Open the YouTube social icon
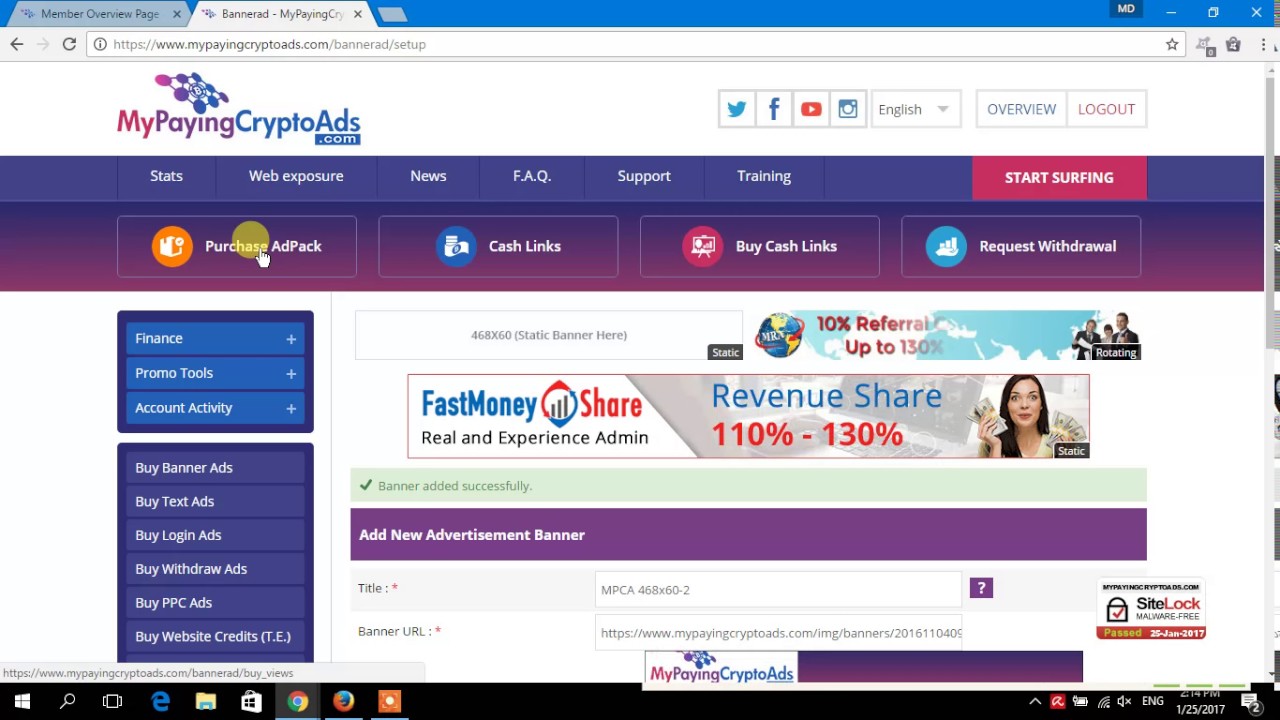This screenshot has width=1280, height=720. point(811,109)
